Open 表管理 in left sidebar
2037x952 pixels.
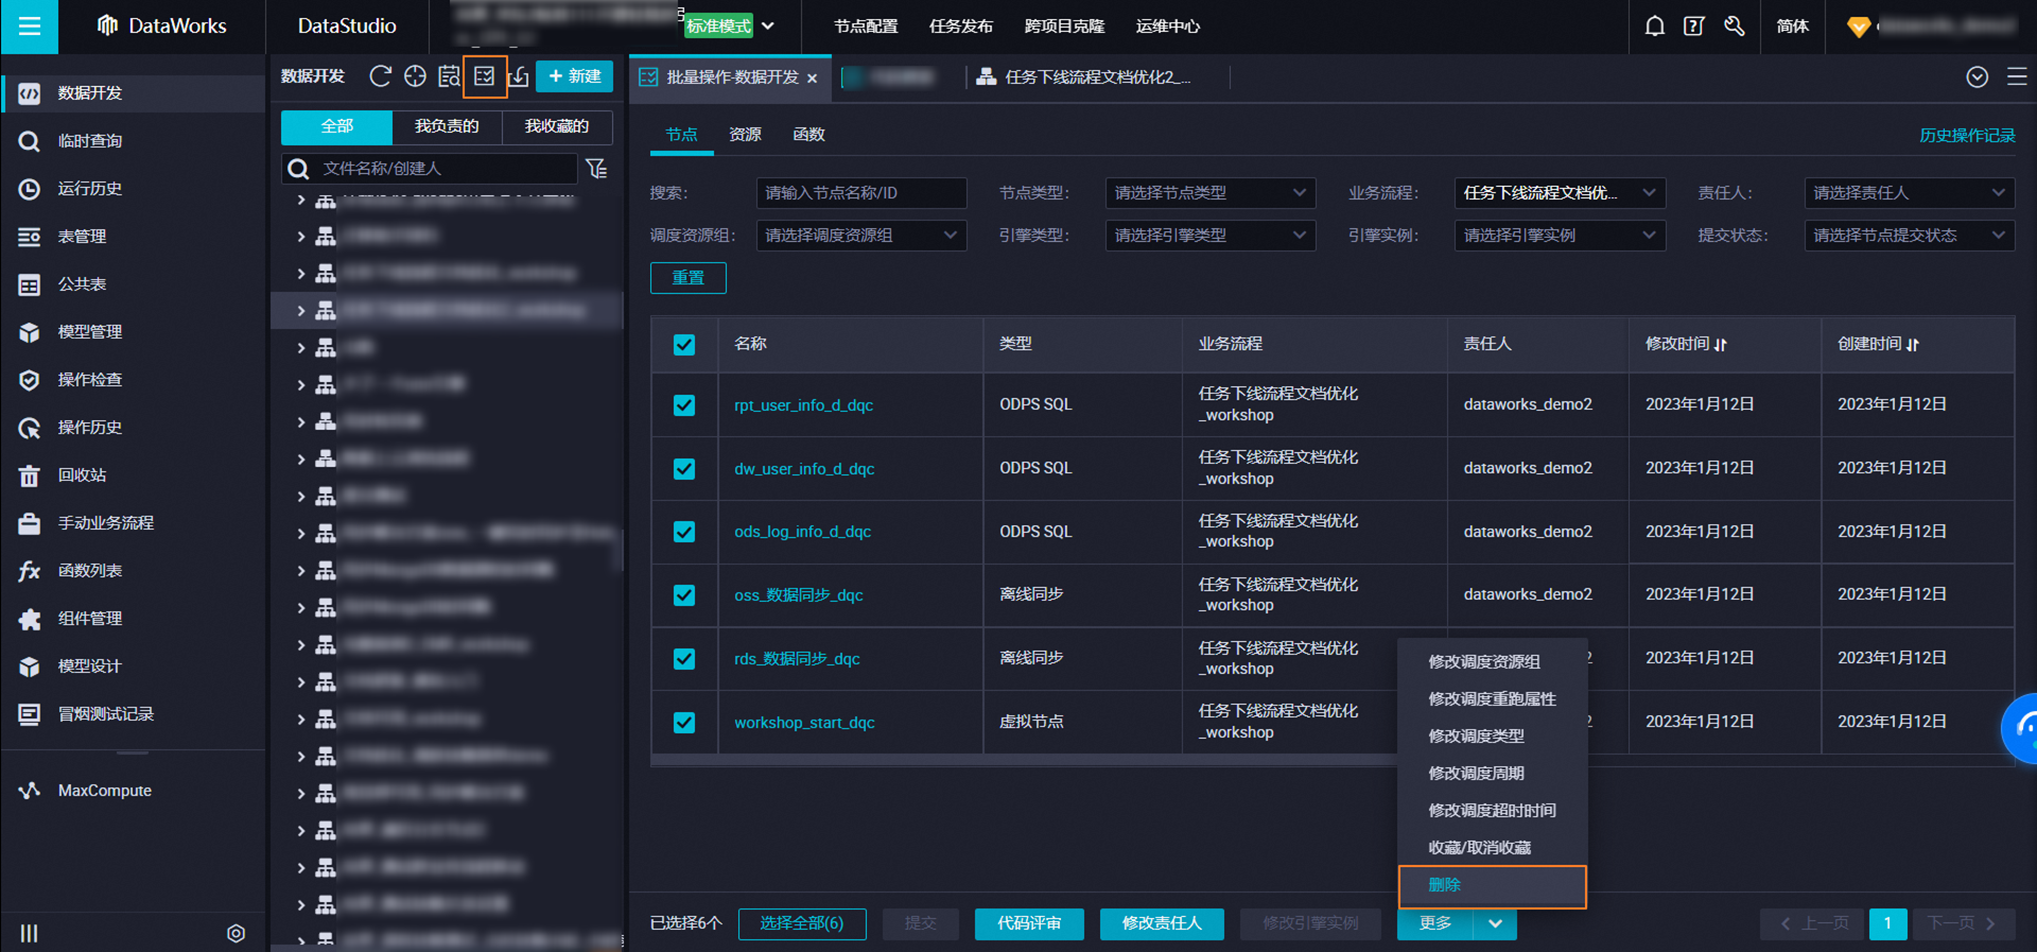click(133, 236)
